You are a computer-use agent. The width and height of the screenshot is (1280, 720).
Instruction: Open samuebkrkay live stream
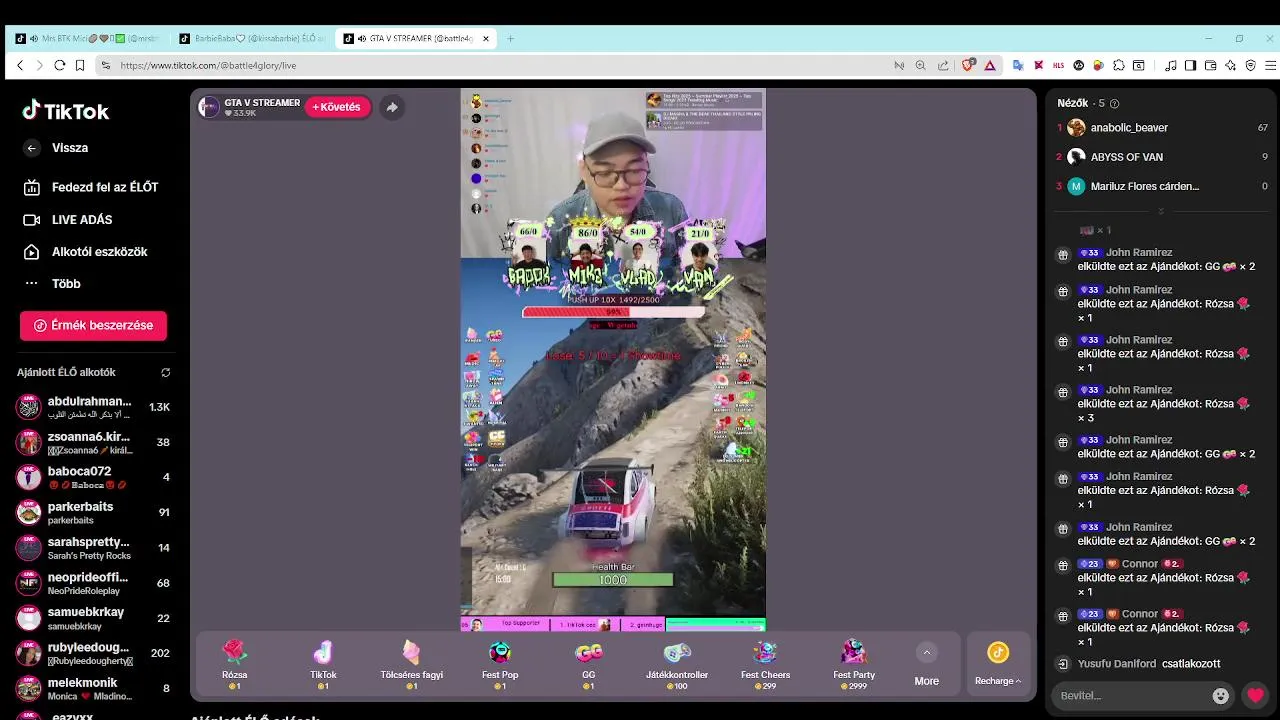point(93,618)
